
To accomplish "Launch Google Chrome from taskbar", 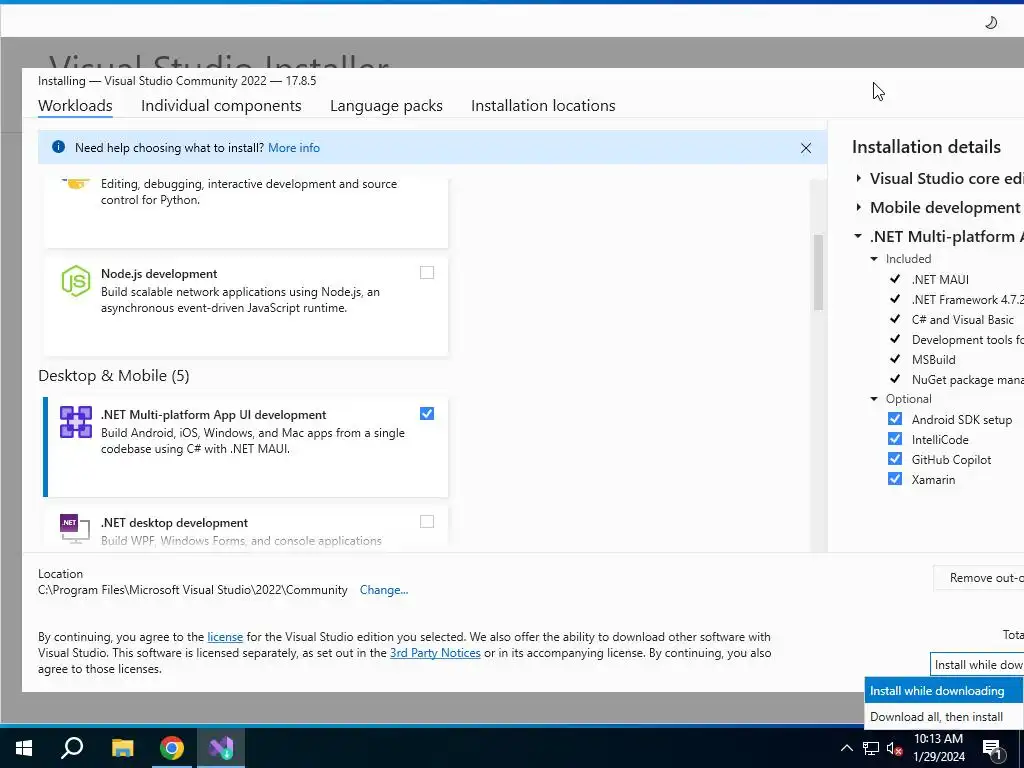I will (172, 748).
